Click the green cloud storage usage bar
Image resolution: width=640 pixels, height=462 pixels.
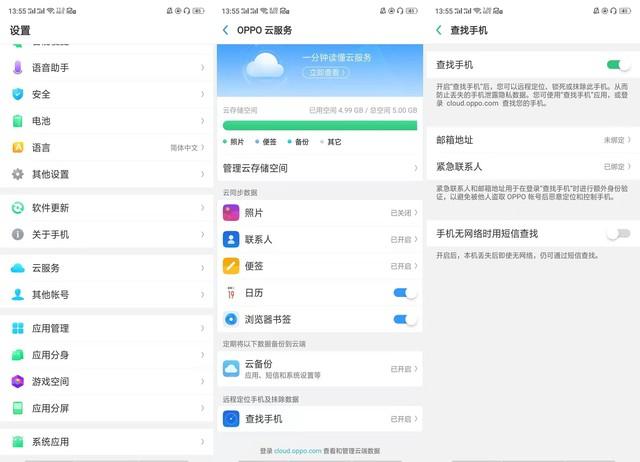click(320, 125)
